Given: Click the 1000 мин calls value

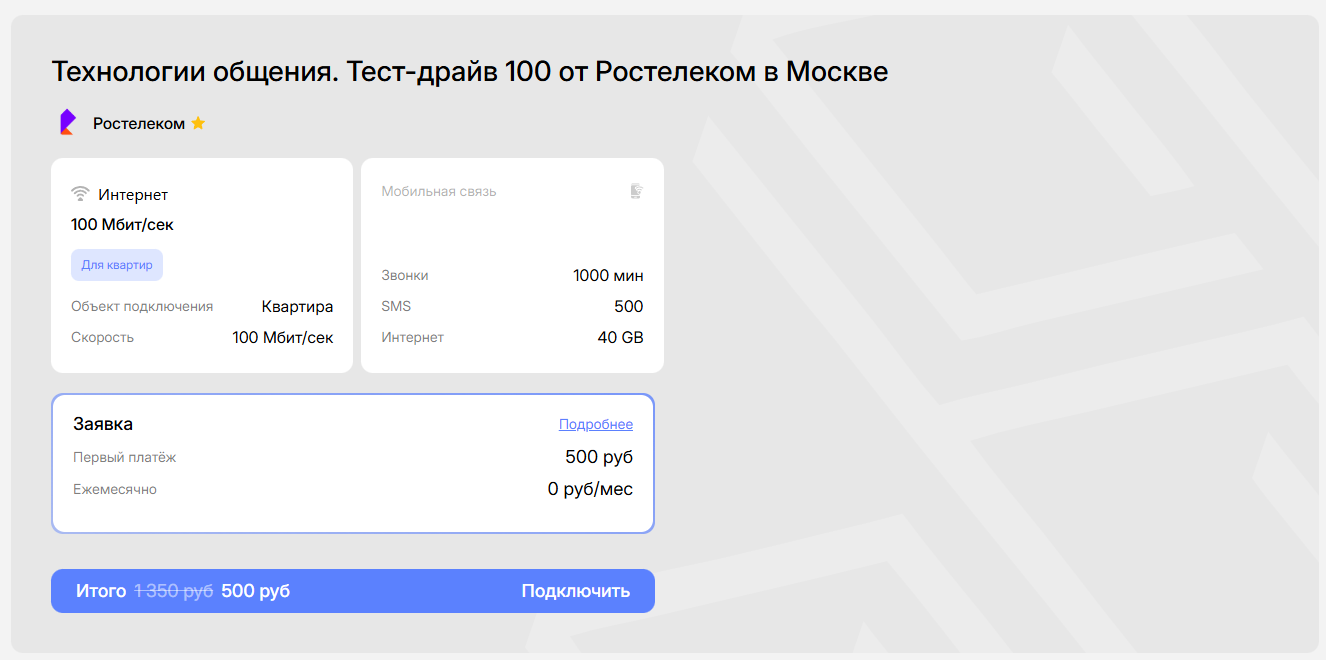Looking at the screenshot, I should tap(608, 276).
